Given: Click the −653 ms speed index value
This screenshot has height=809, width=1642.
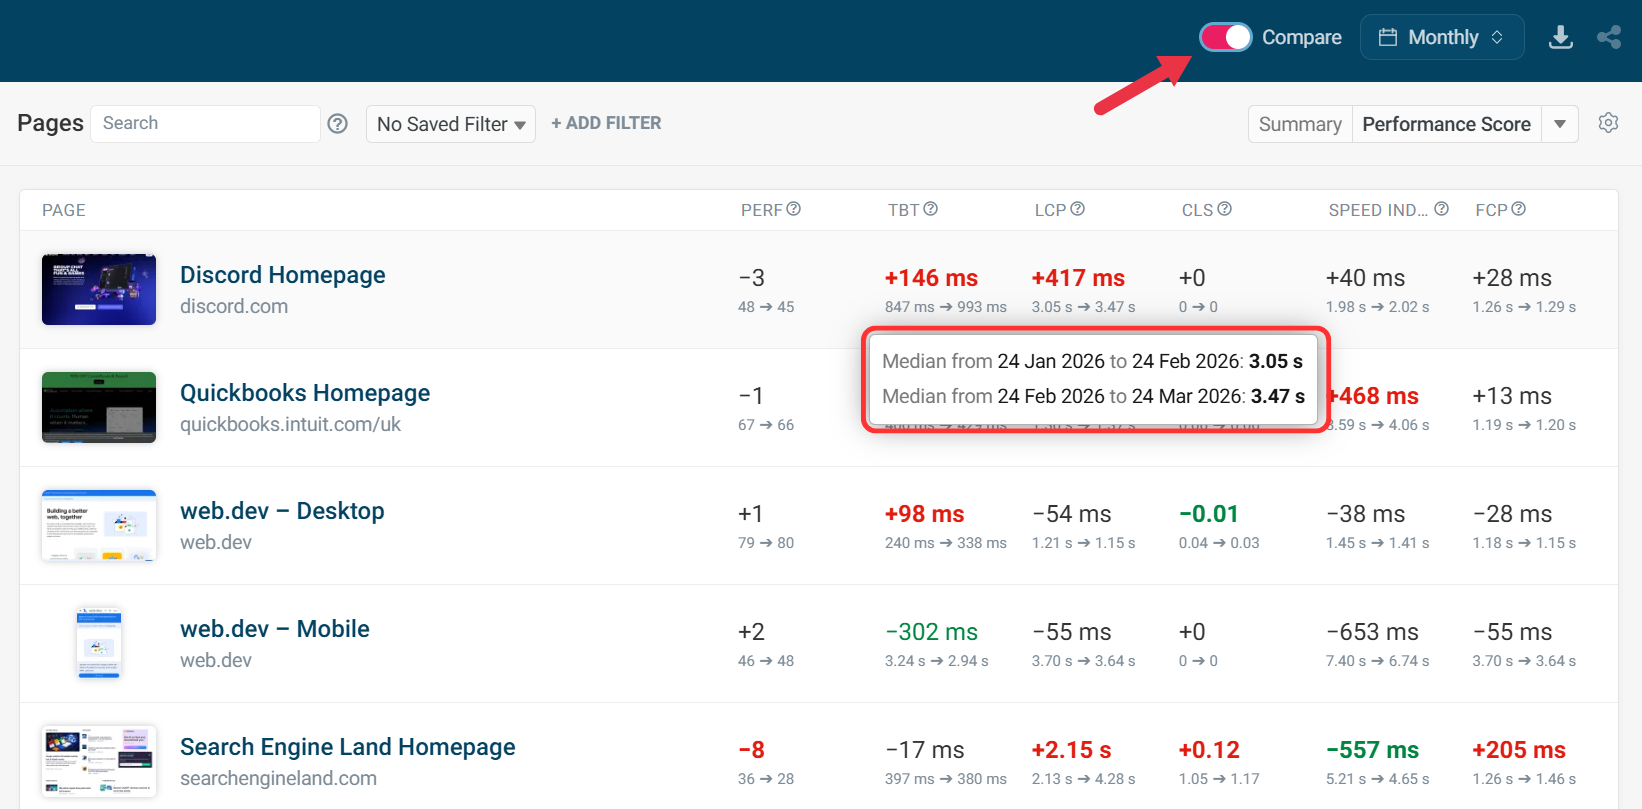Looking at the screenshot, I should pos(1372,632).
